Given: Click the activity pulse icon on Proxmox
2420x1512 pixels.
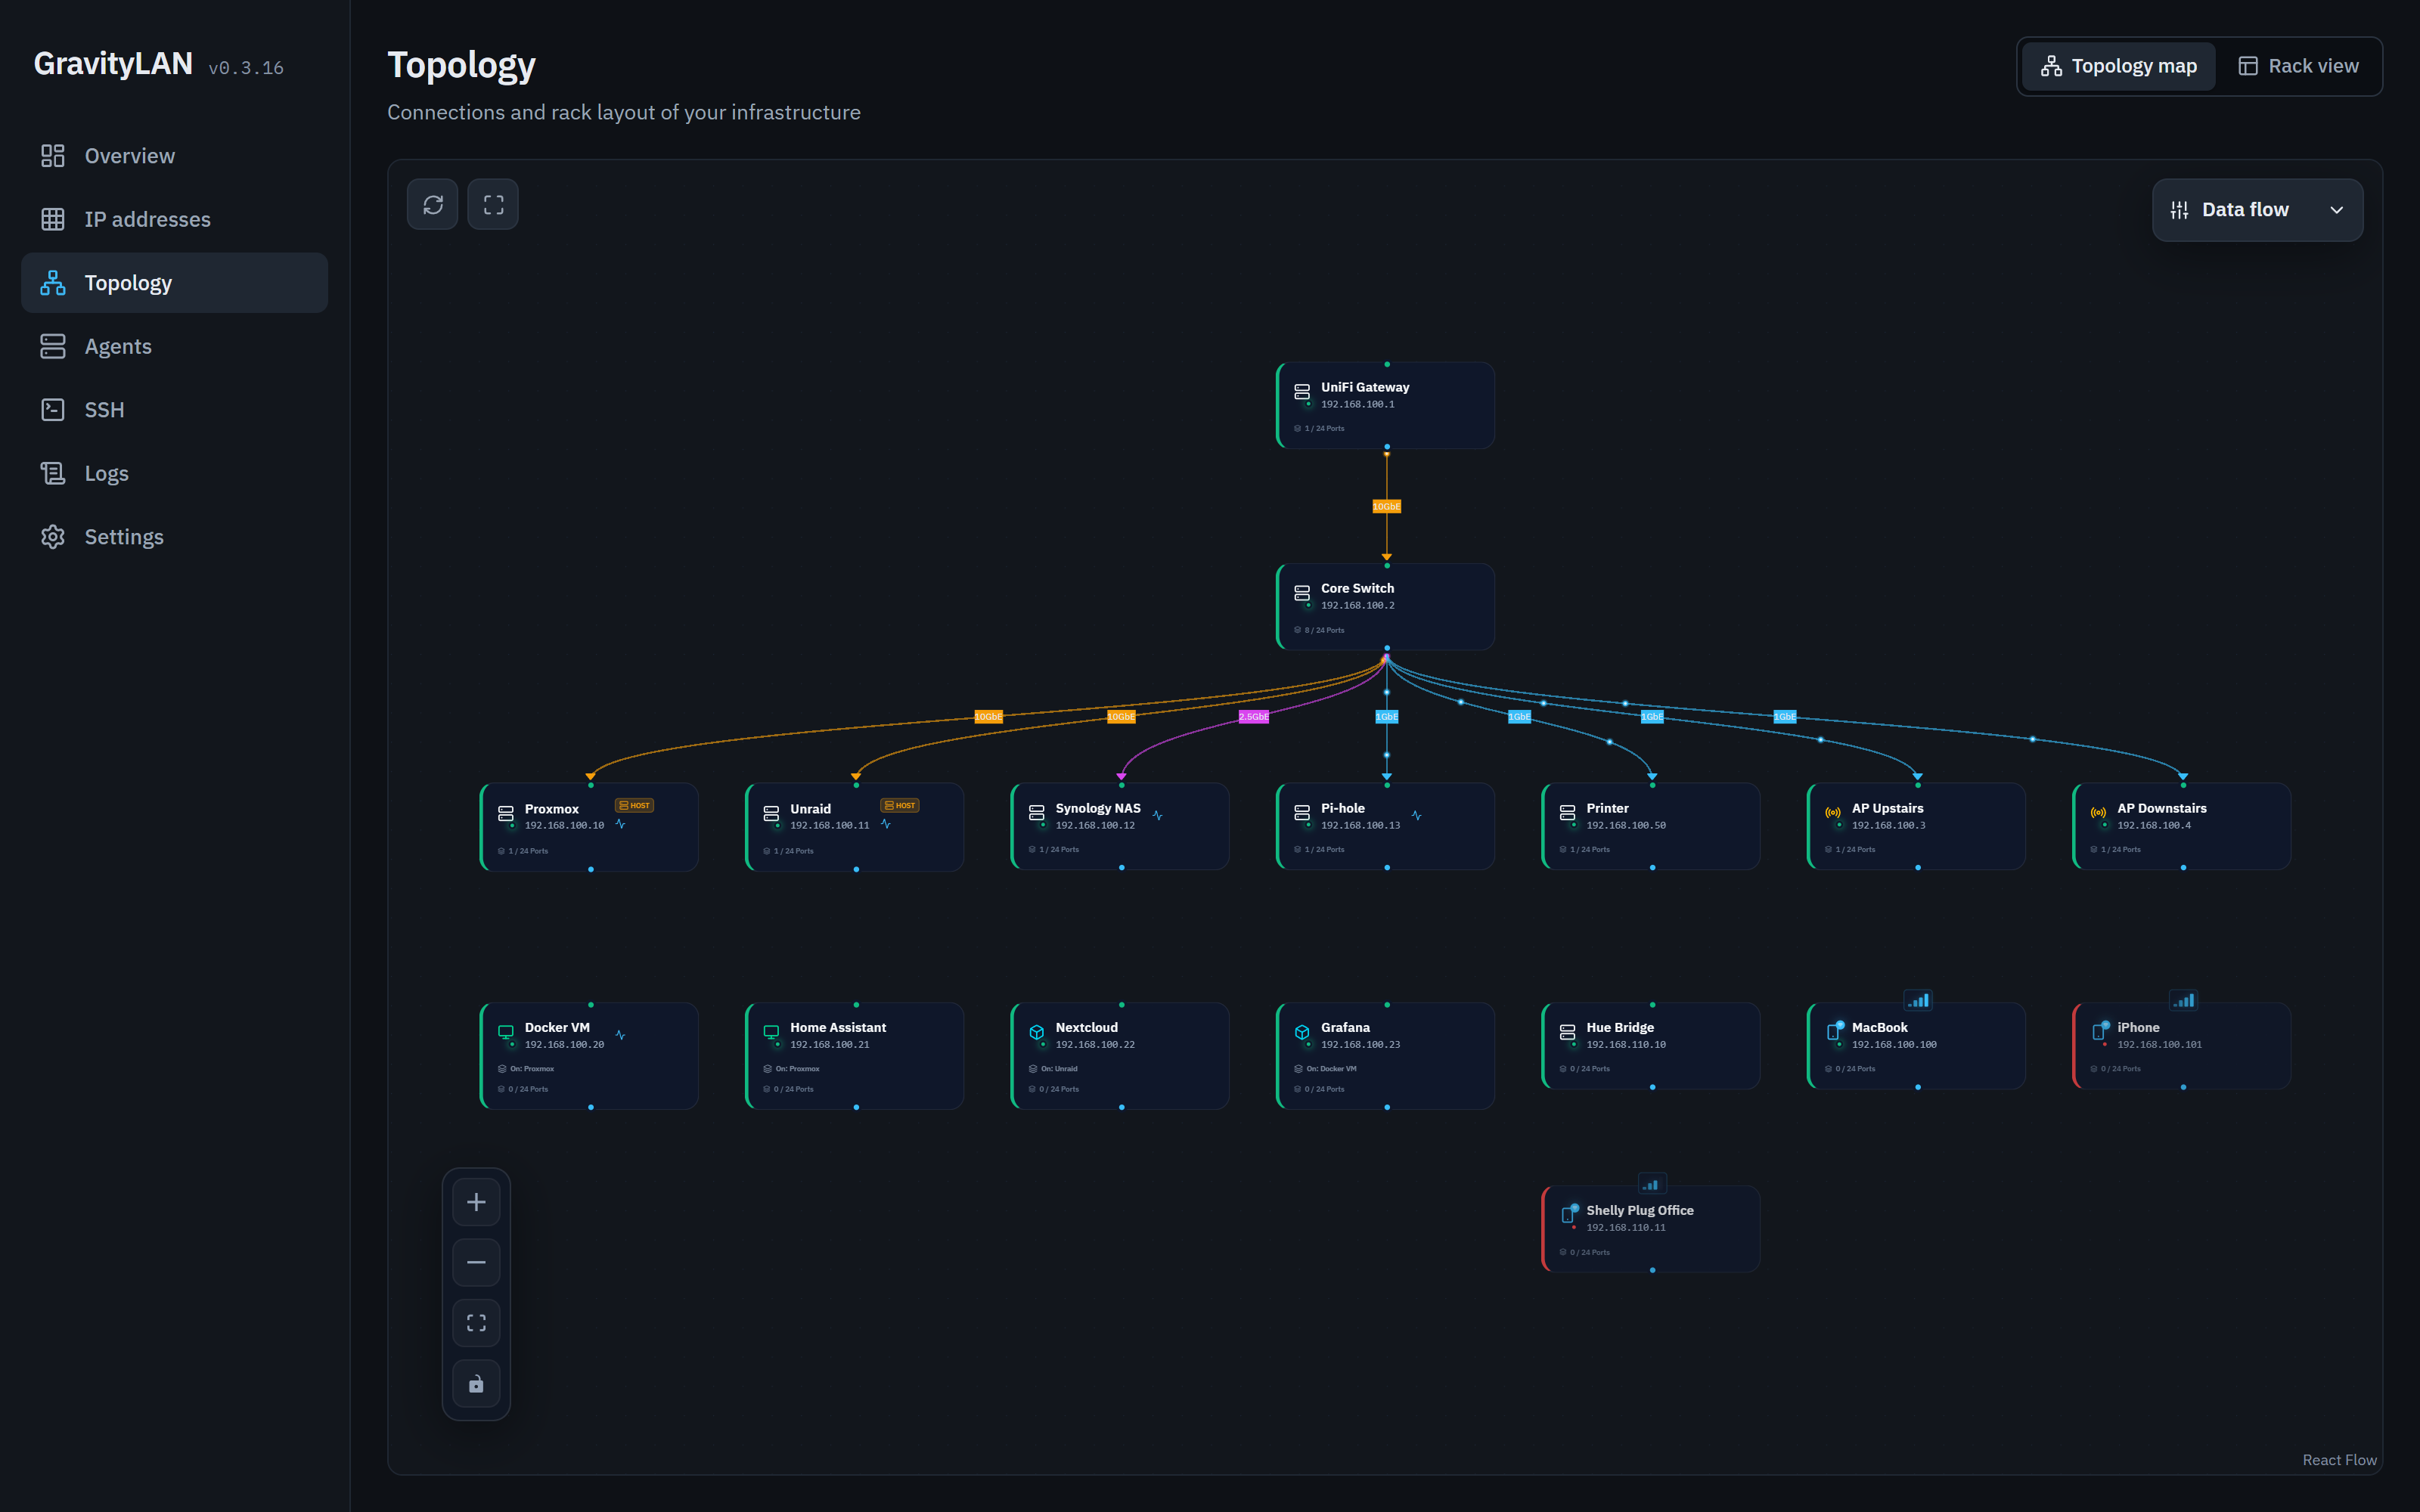Looking at the screenshot, I should (x=620, y=824).
